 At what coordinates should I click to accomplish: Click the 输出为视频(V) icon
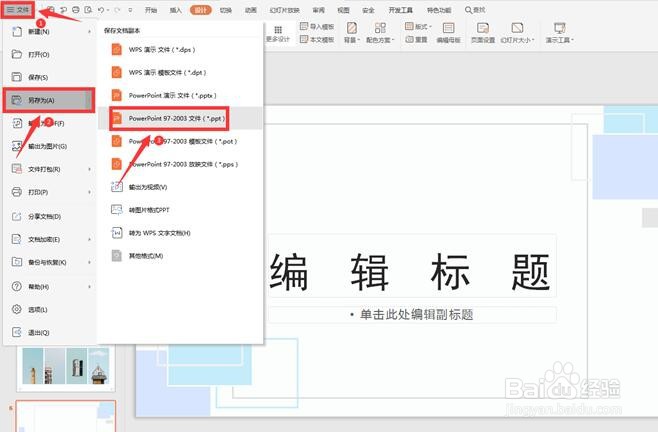pyautogui.click(x=117, y=187)
